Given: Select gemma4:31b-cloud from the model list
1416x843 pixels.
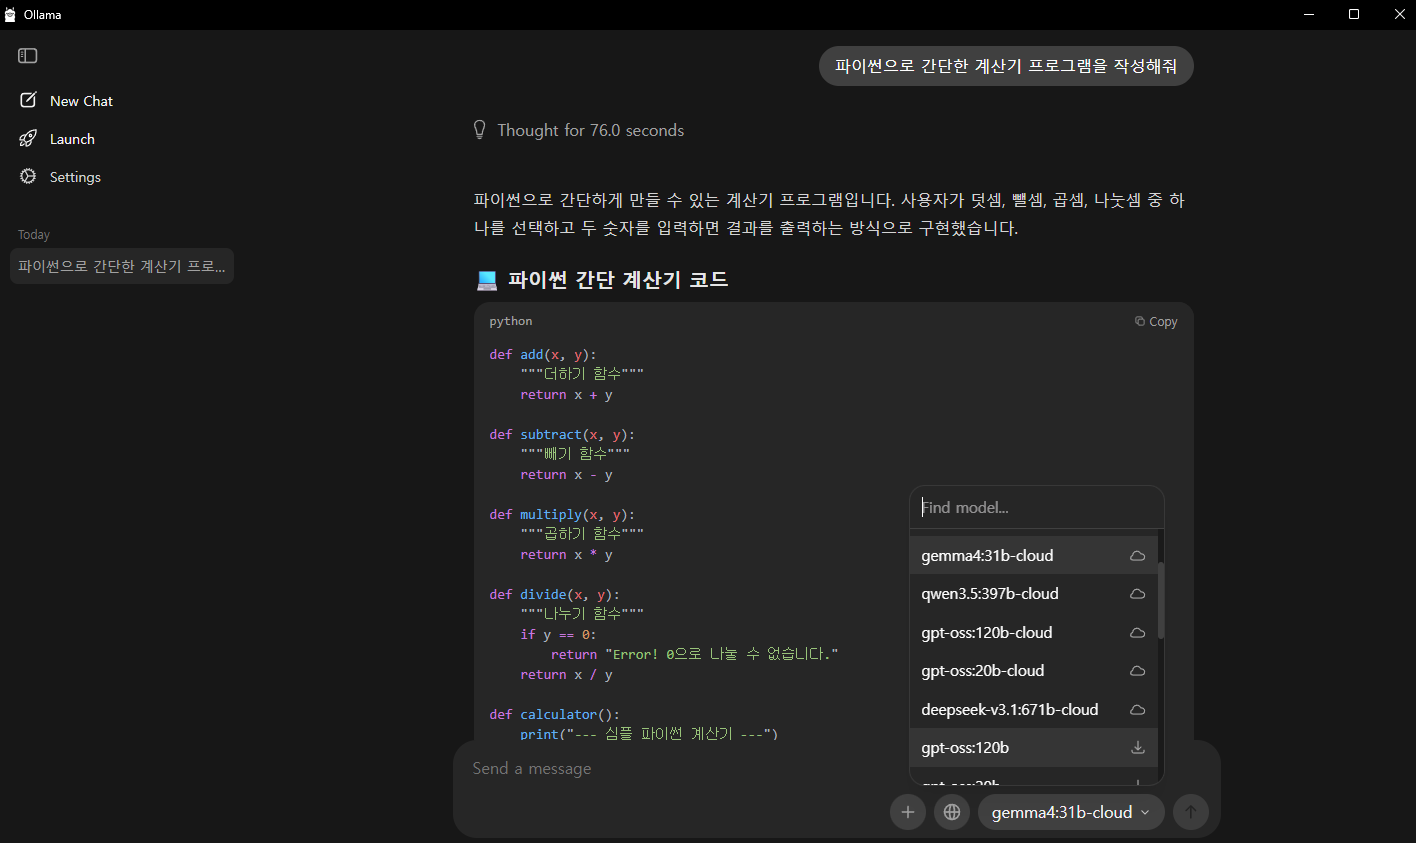Looking at the screenshot, I should pos(1033,555).
